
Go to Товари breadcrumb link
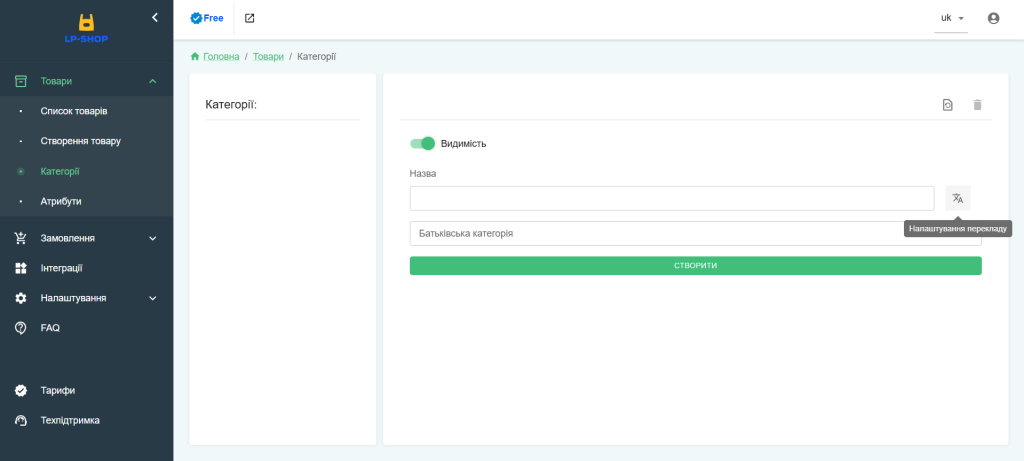(x=268, y=57)
